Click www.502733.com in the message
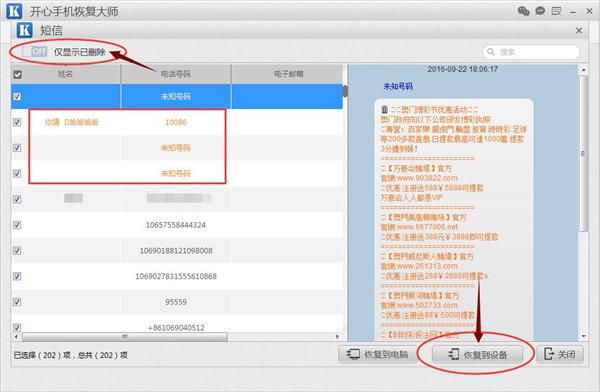This screenshot has width=600, height=392. click(427, 305)
